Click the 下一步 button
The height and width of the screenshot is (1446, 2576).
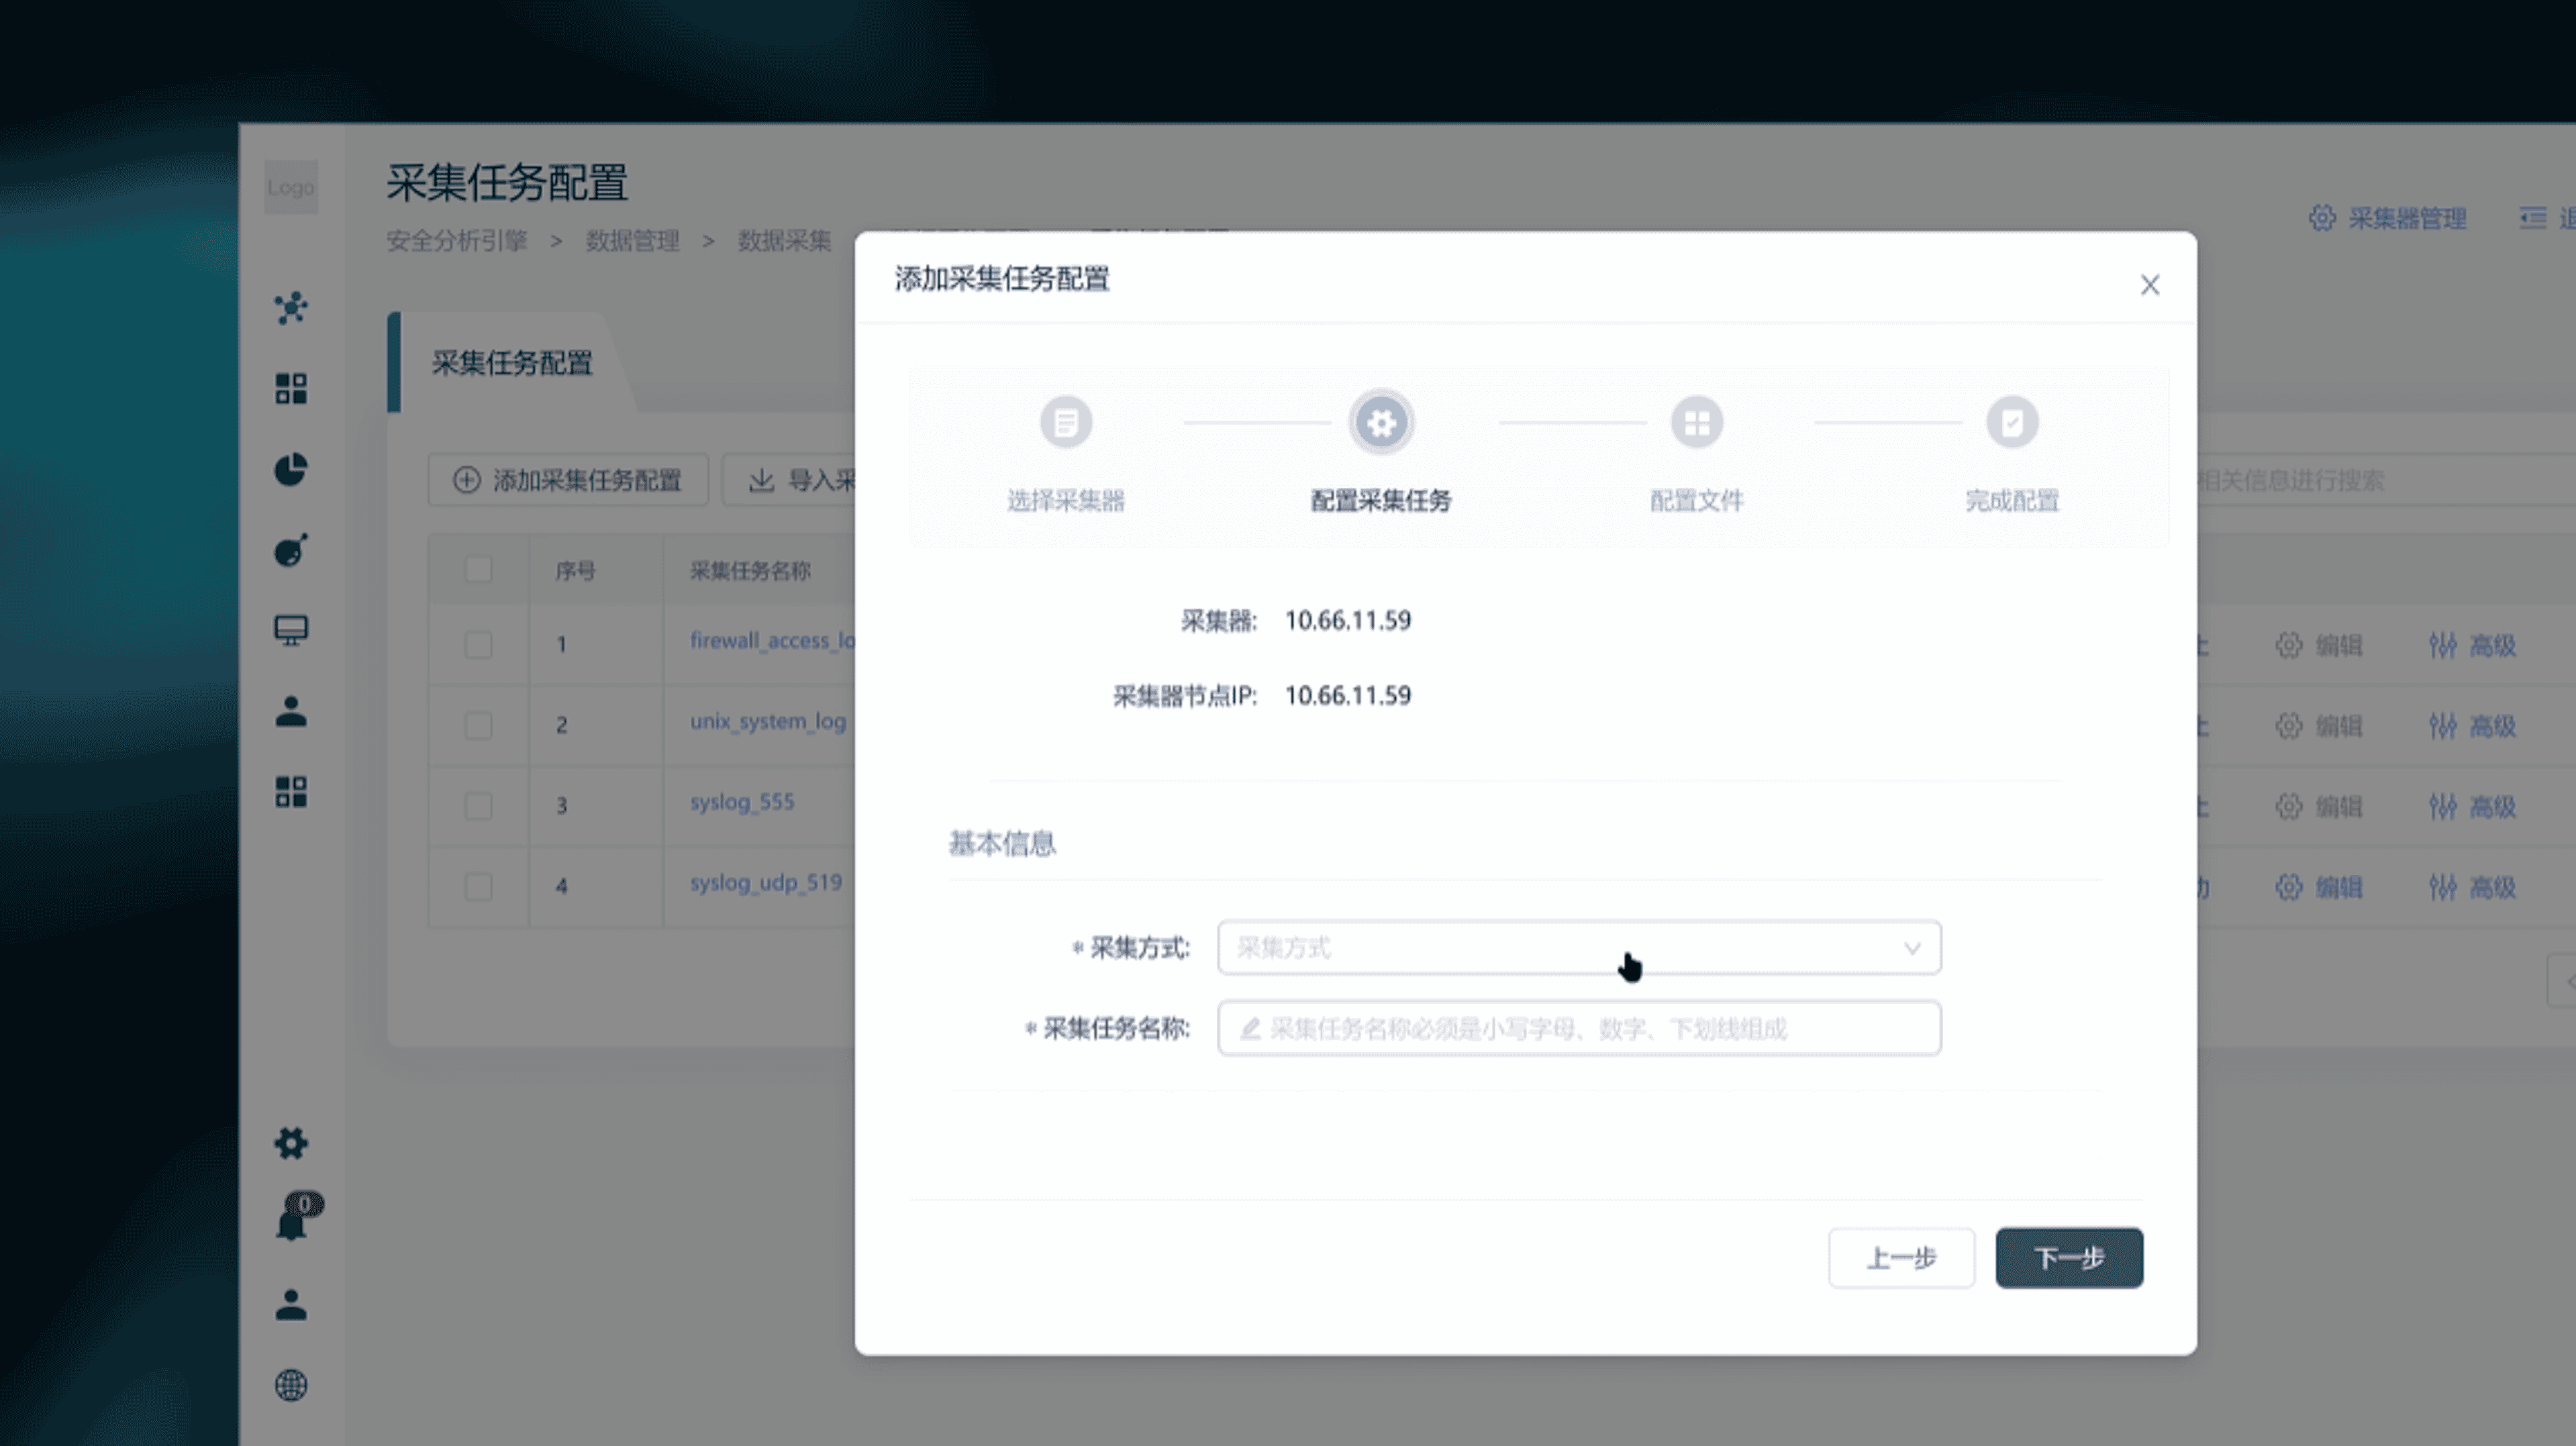pos(2069,1258)
